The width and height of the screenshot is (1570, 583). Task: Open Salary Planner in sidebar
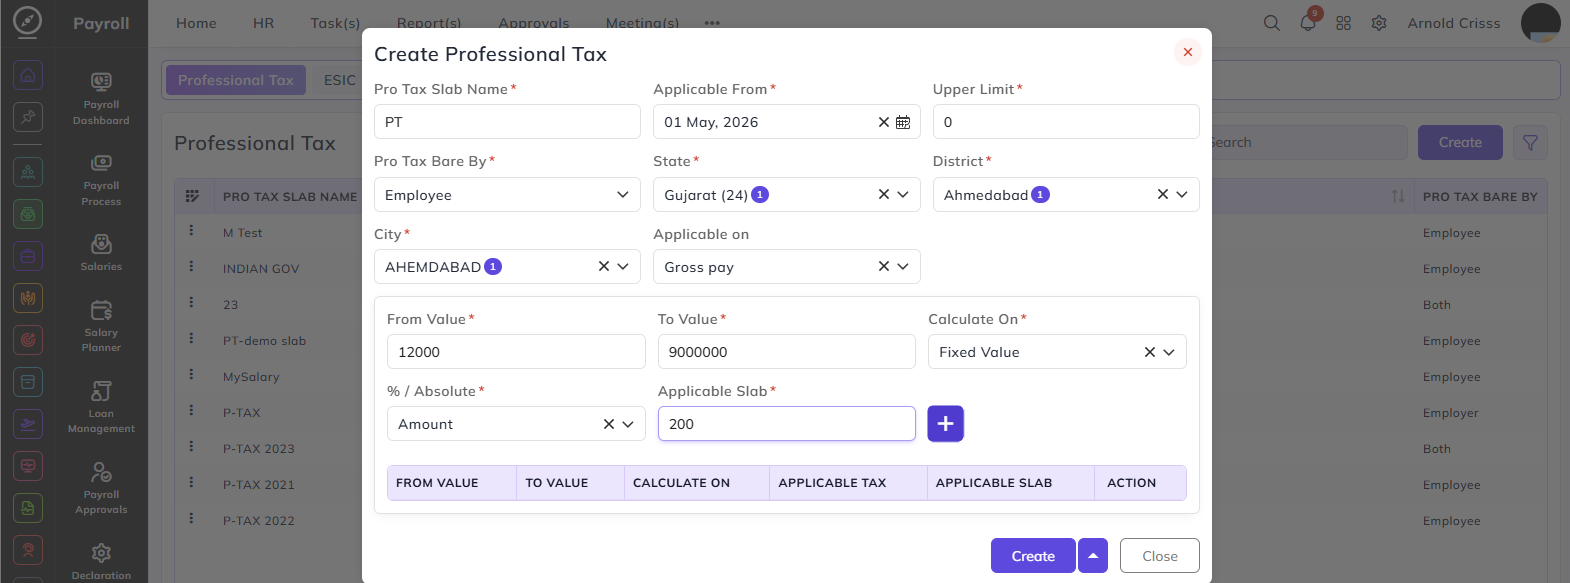coord(101,326)
